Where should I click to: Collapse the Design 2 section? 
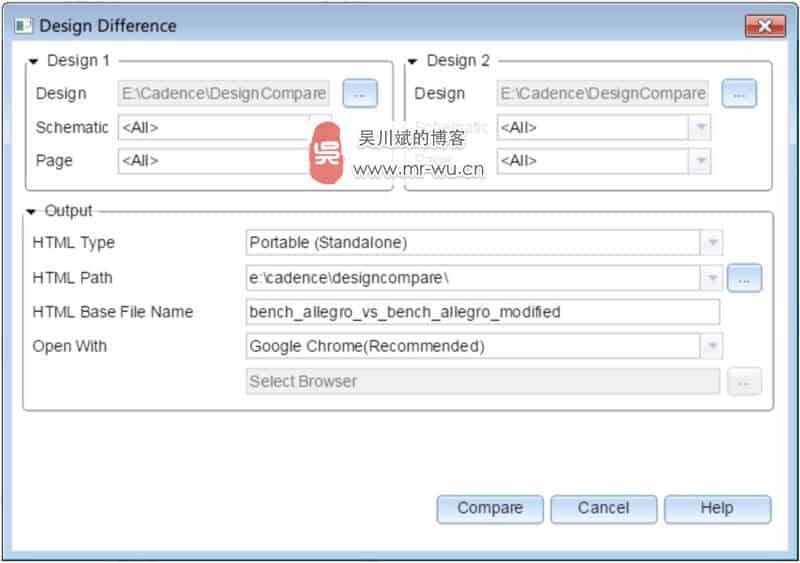tap(414, 61)
